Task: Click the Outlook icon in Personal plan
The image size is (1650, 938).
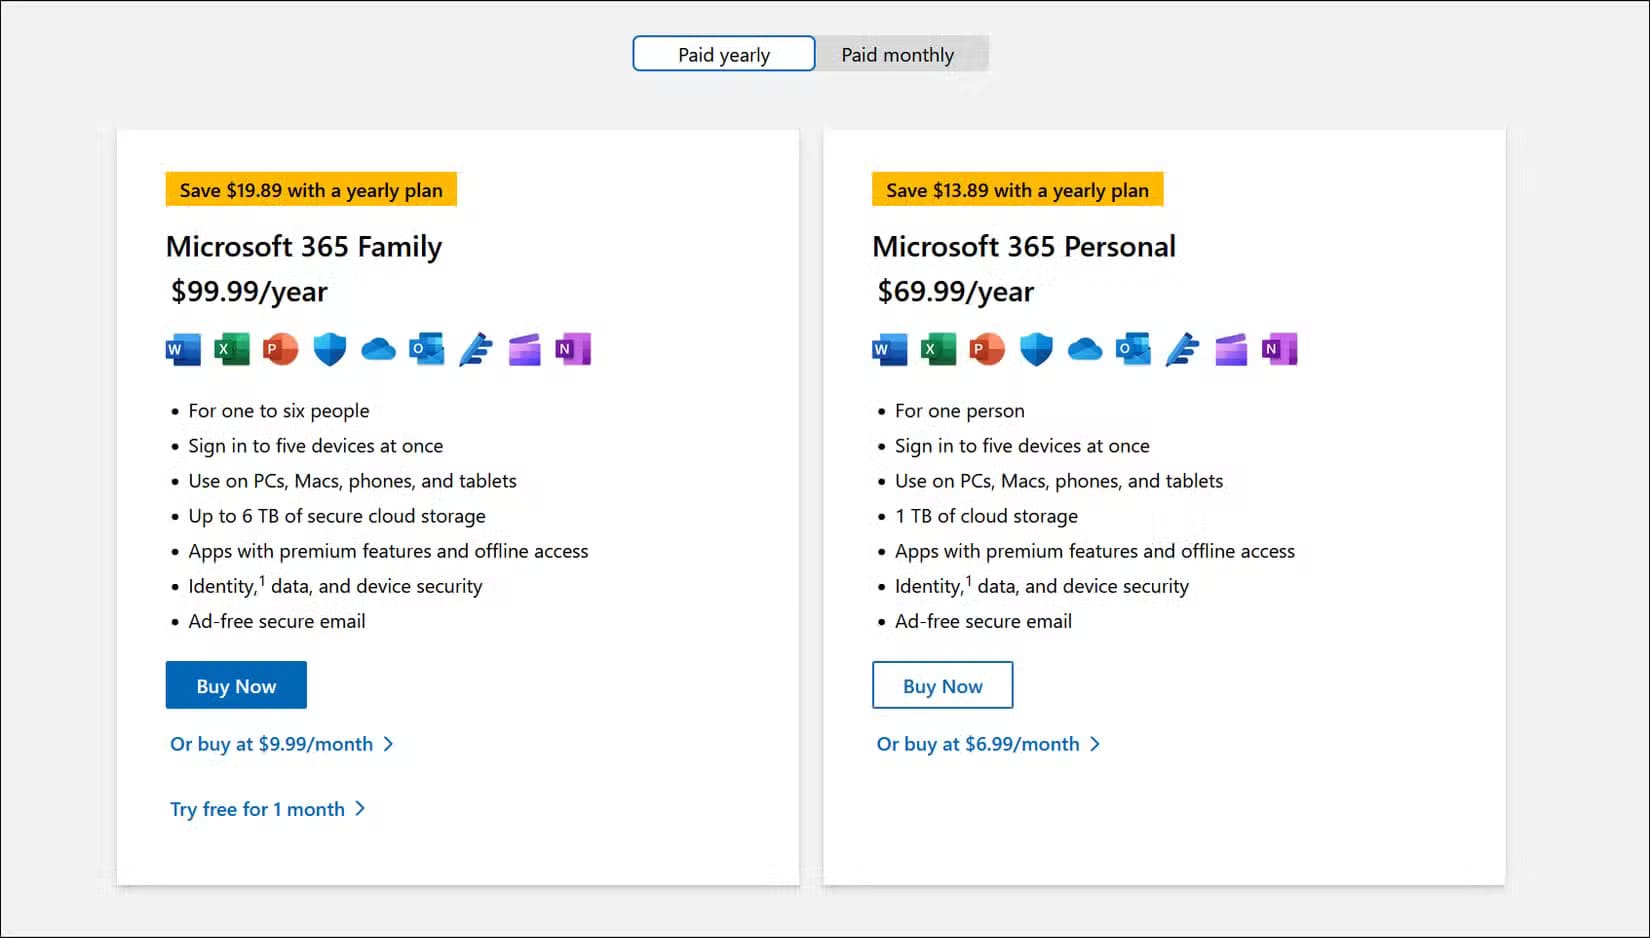Action: [1133, 349]
